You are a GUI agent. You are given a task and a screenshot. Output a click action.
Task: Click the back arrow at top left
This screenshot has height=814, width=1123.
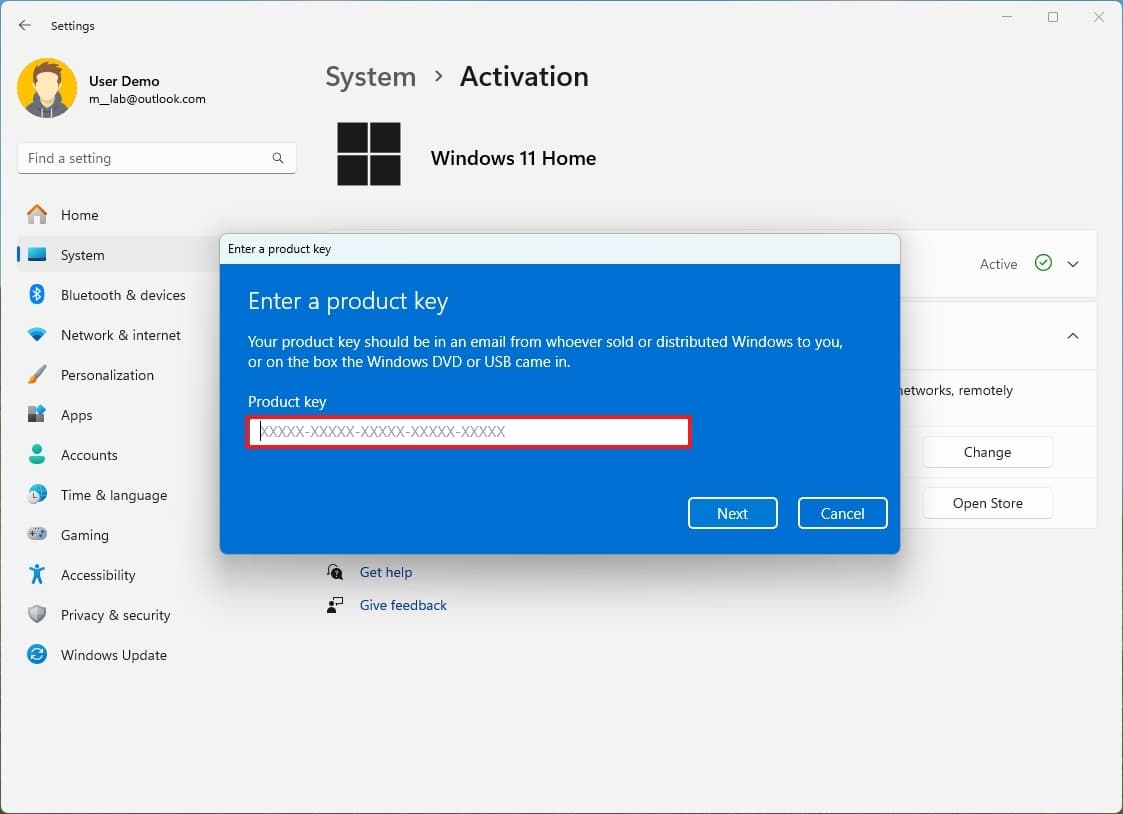25,25
